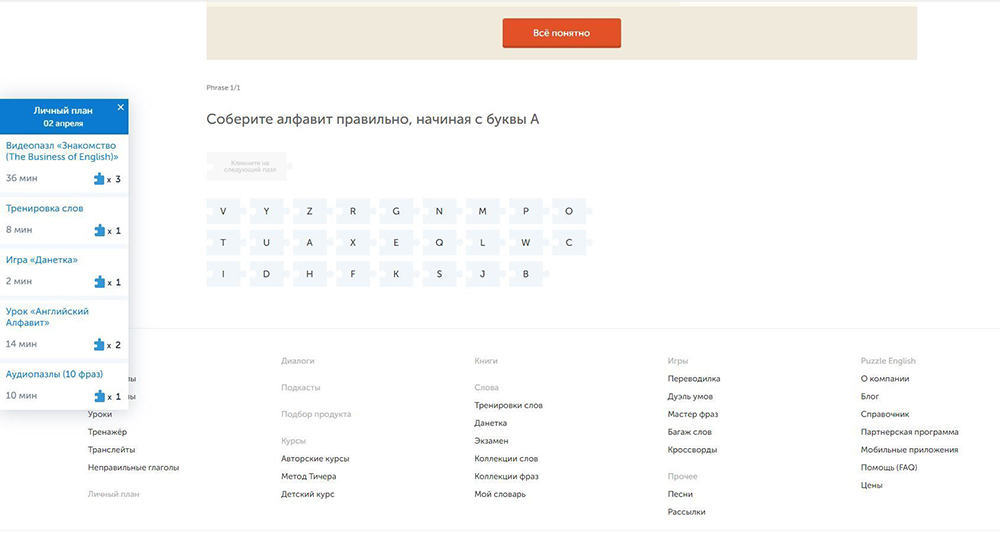Viewport: 1000px width, 533px height.
Task: Click puzzle icon in Урок «Английский Алфавит» row
Action: click(x=99, y=345)
